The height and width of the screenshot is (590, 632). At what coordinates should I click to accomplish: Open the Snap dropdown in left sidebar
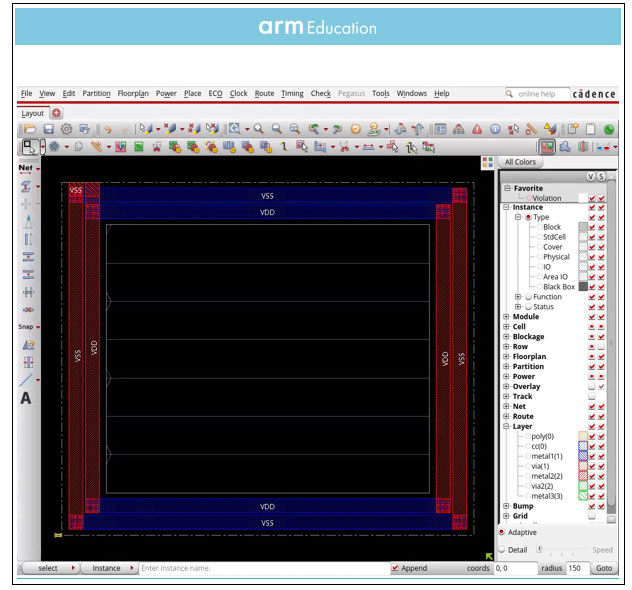pyautogui.click(x=36, y=326)
